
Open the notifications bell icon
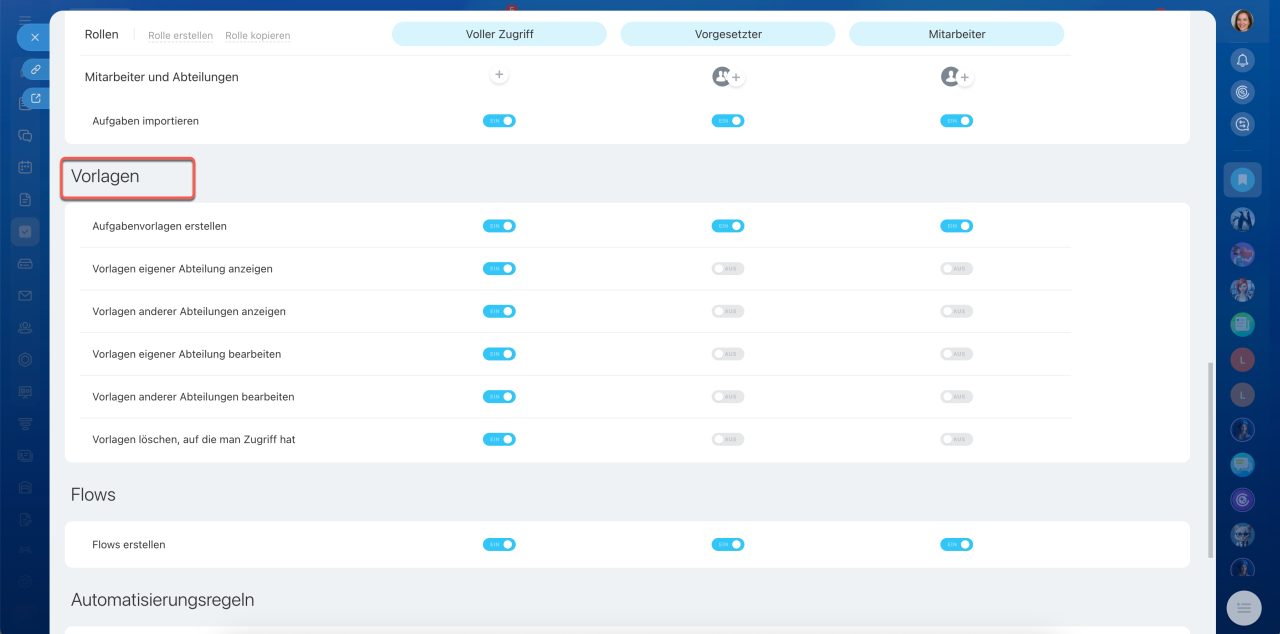1242,60
